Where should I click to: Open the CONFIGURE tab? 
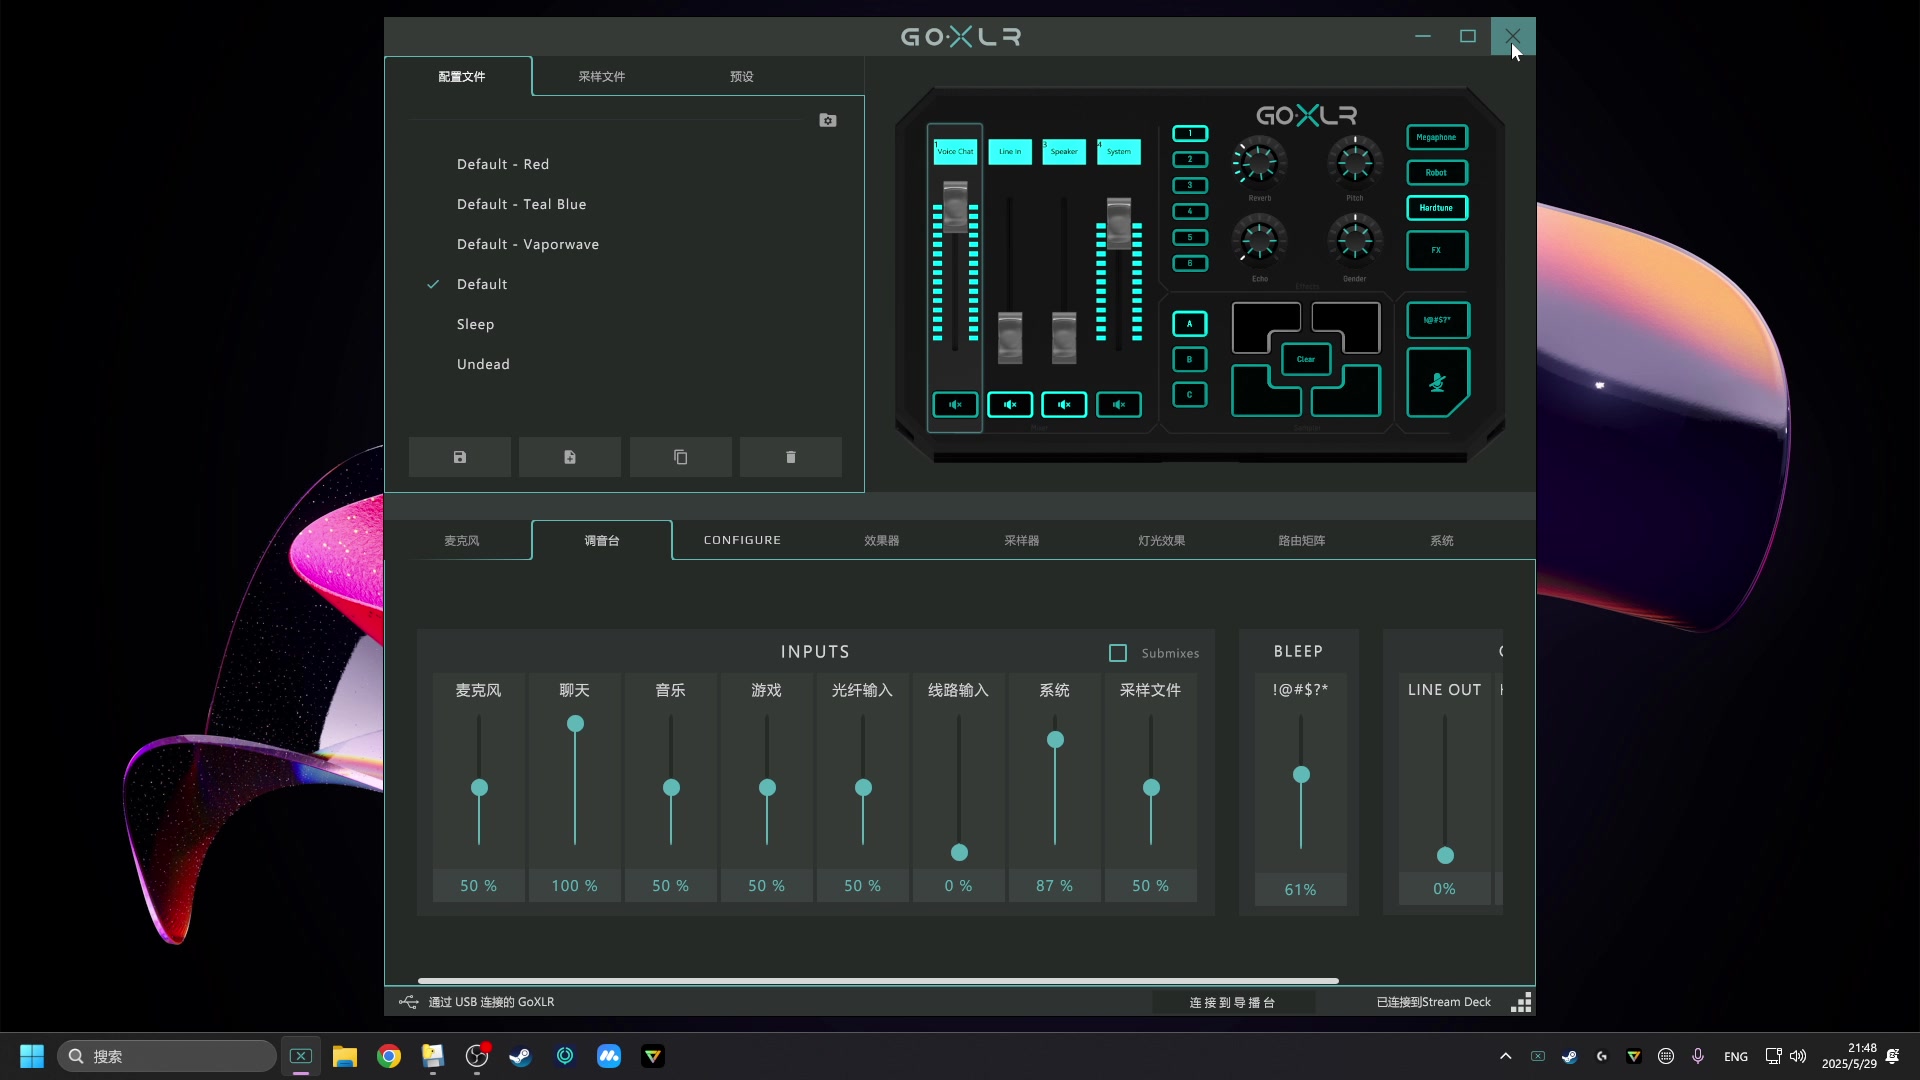coord(742,540)
